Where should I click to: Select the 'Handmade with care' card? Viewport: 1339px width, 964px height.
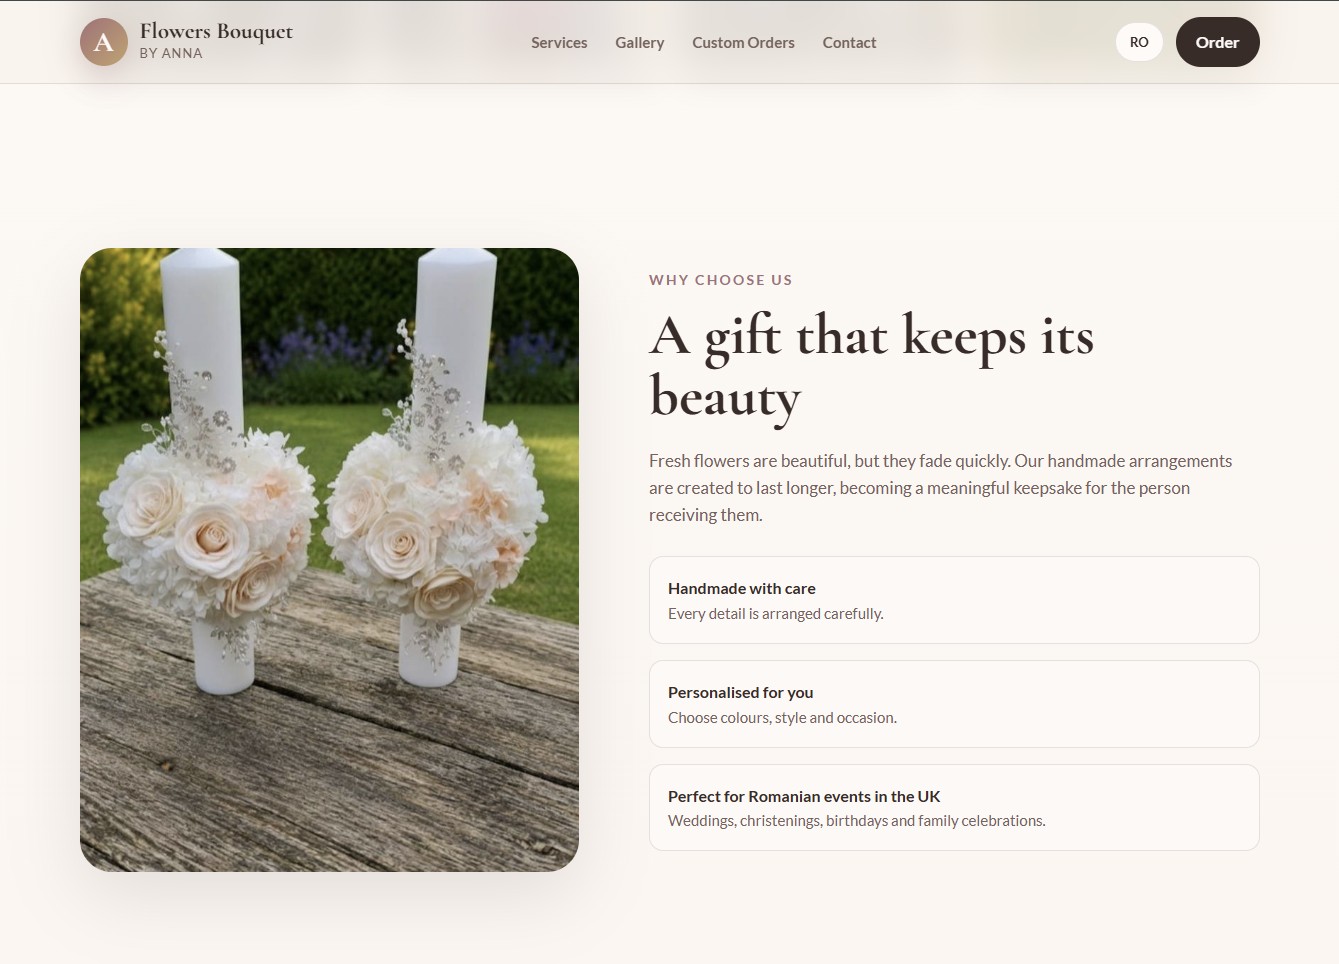[954, 600]
